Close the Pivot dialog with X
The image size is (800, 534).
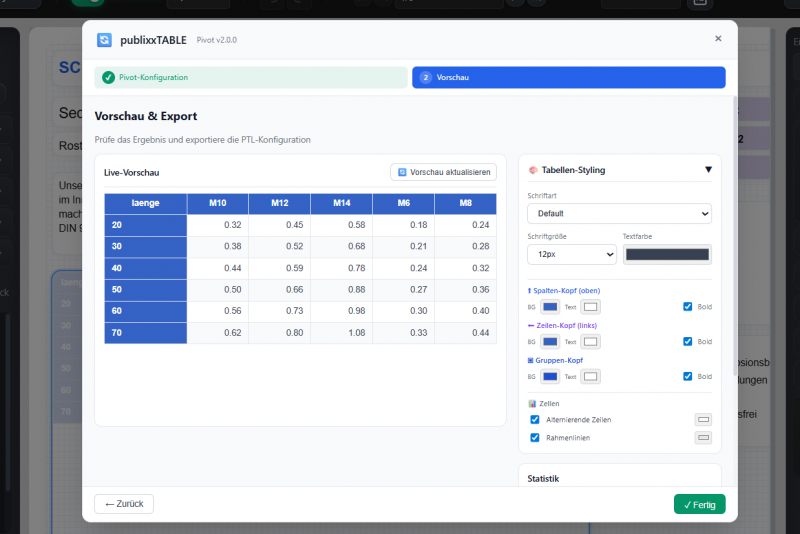click(x=717, y=39)
